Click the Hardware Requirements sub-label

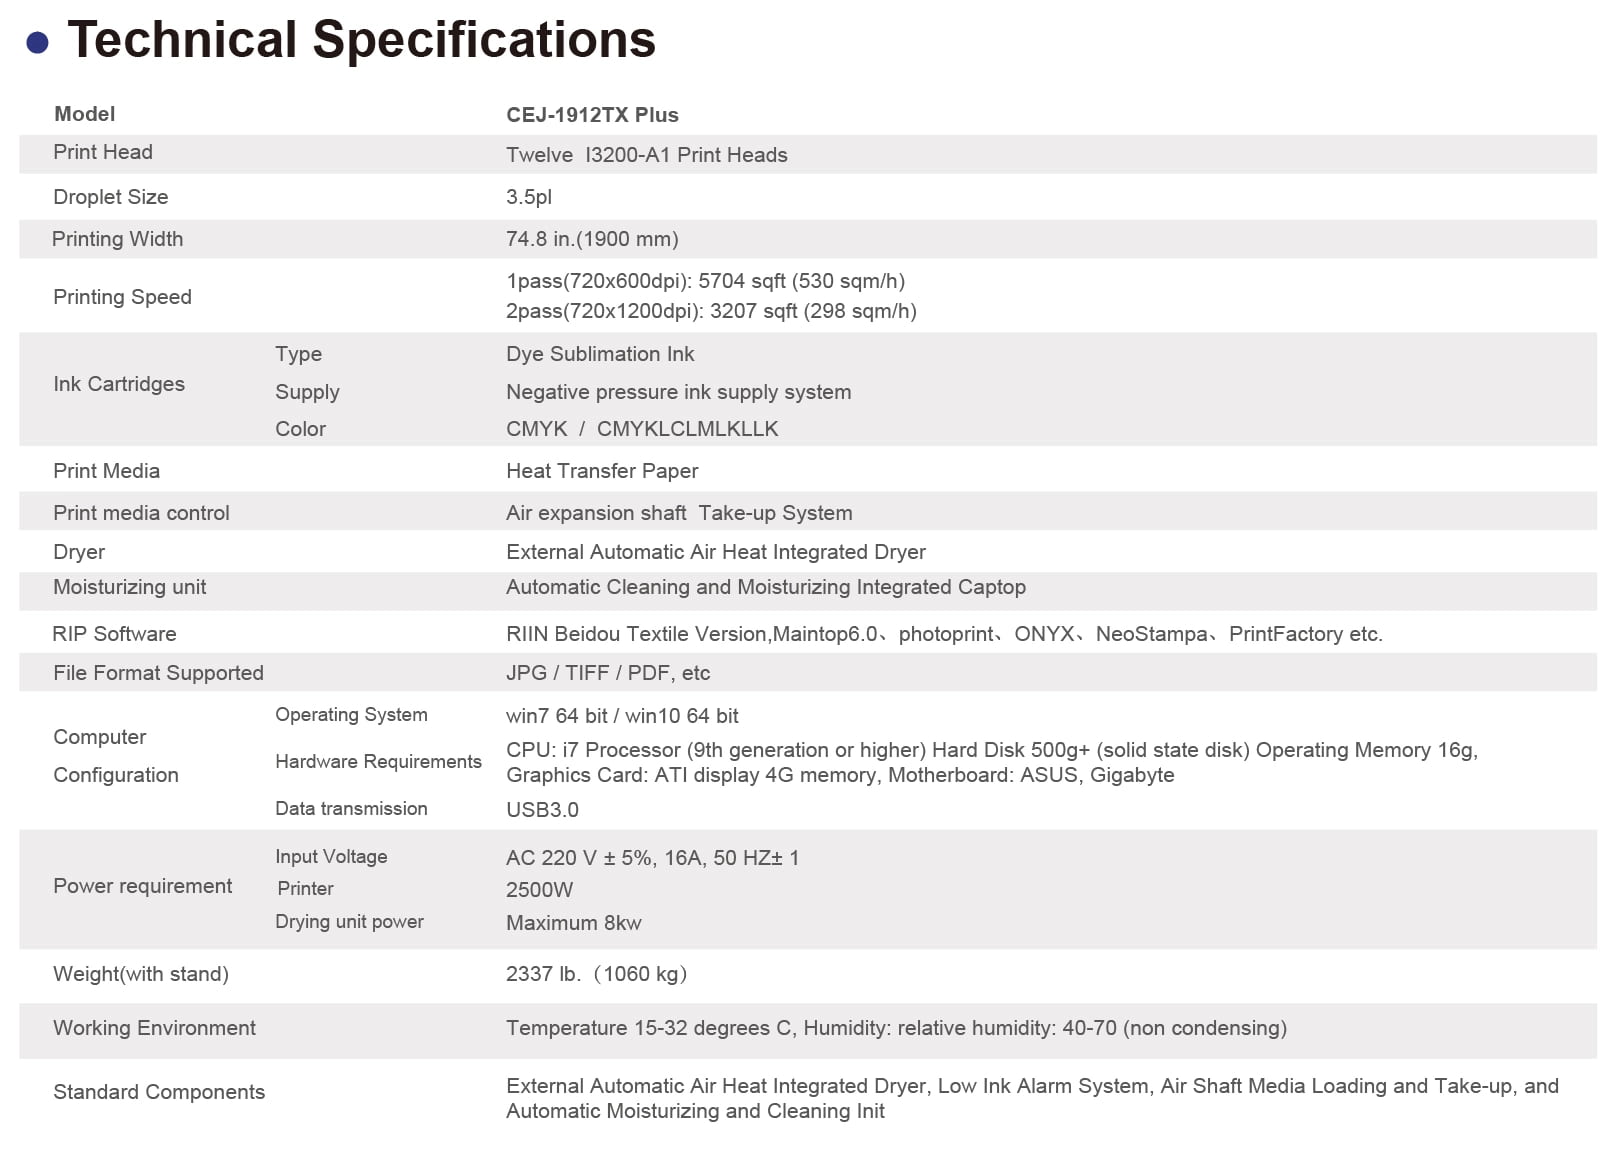378,762
